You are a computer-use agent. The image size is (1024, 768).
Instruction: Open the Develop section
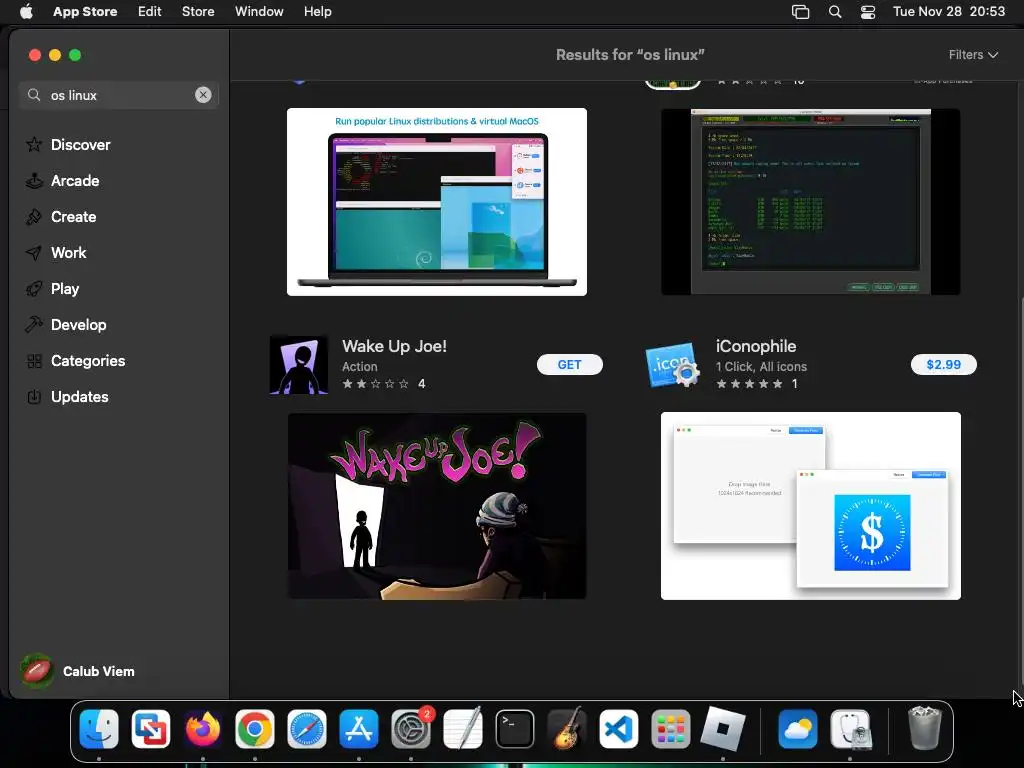(65, 325)
